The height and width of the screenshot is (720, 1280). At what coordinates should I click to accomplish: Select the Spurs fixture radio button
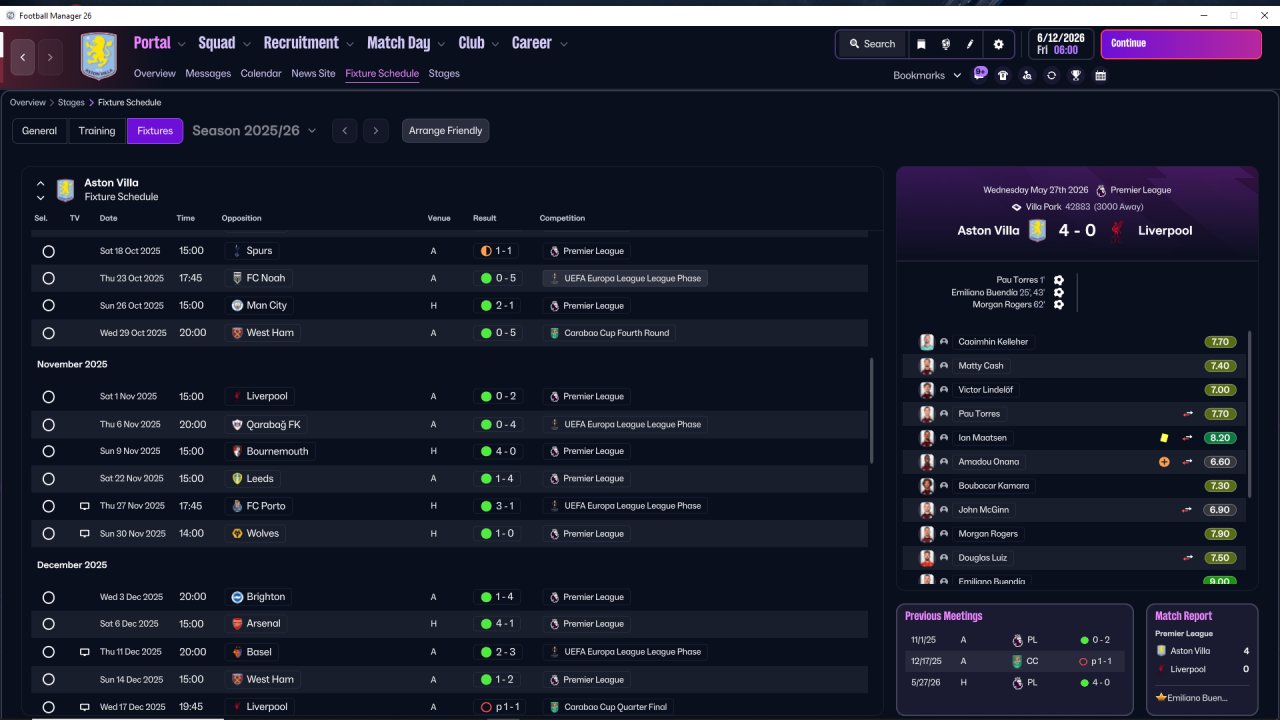tap(48, 251)
